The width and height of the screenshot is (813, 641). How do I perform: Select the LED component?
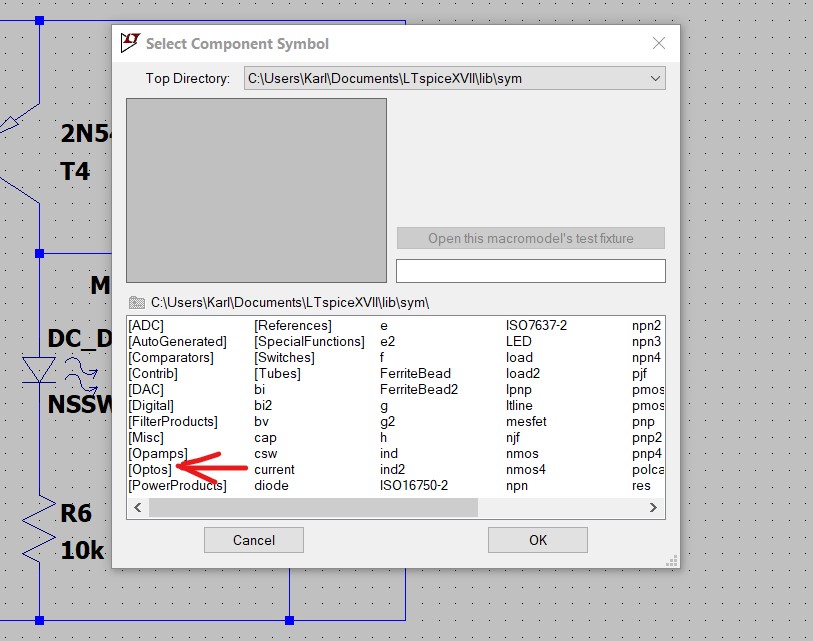518,342
